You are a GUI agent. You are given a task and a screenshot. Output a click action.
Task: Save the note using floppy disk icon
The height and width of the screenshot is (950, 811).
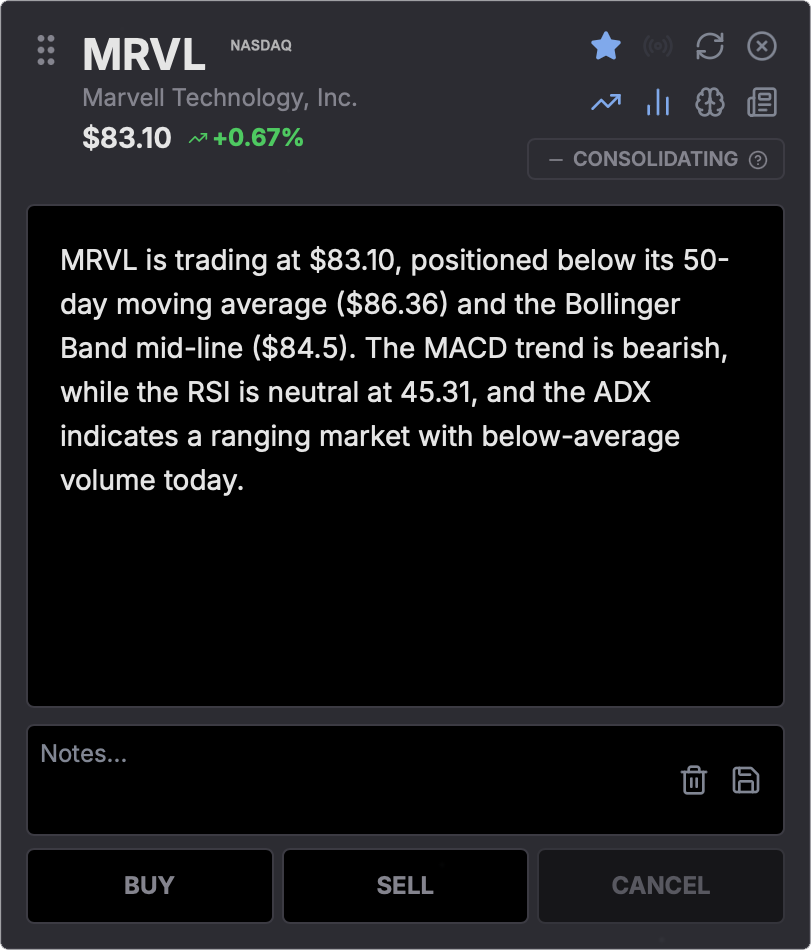[746, 780]
